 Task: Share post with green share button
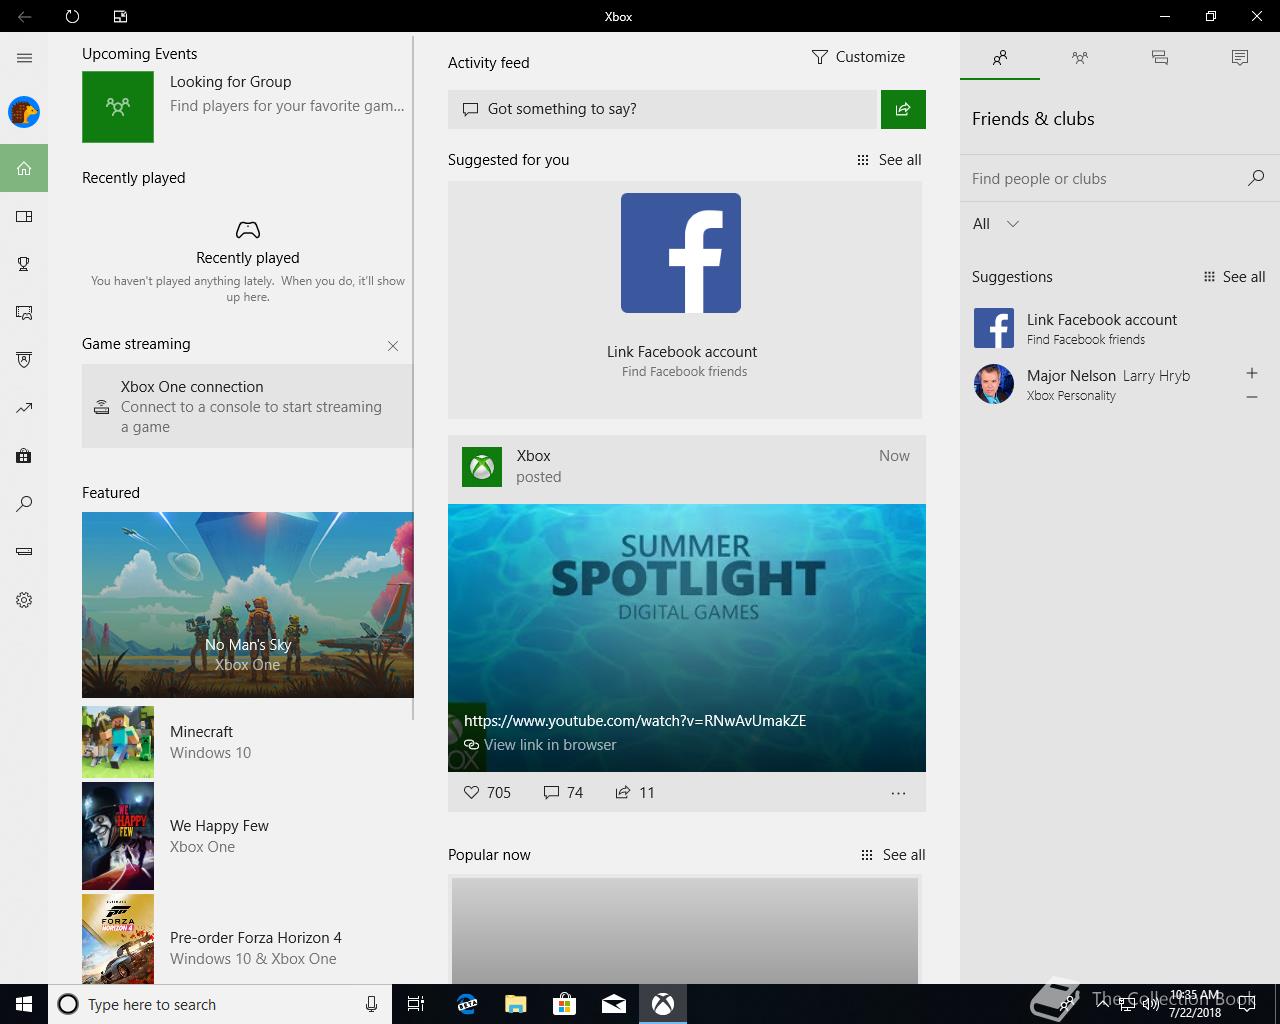pyautogui.click(x=903, y=109)
